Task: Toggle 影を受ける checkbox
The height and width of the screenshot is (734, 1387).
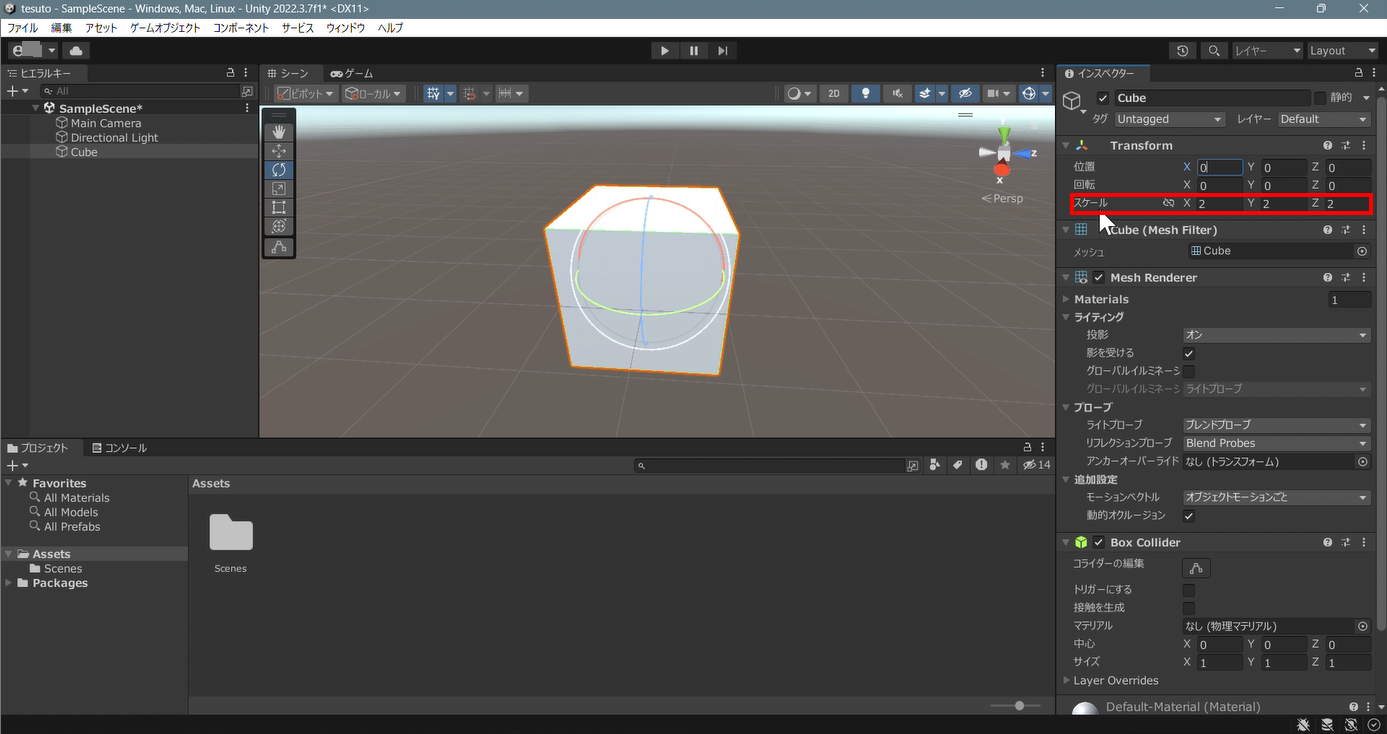Action: tap(1189, 353)
